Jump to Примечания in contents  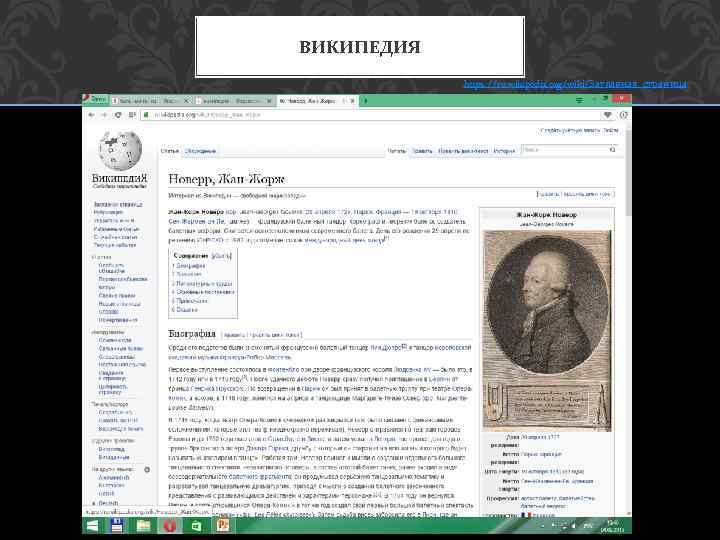[192, 301]
